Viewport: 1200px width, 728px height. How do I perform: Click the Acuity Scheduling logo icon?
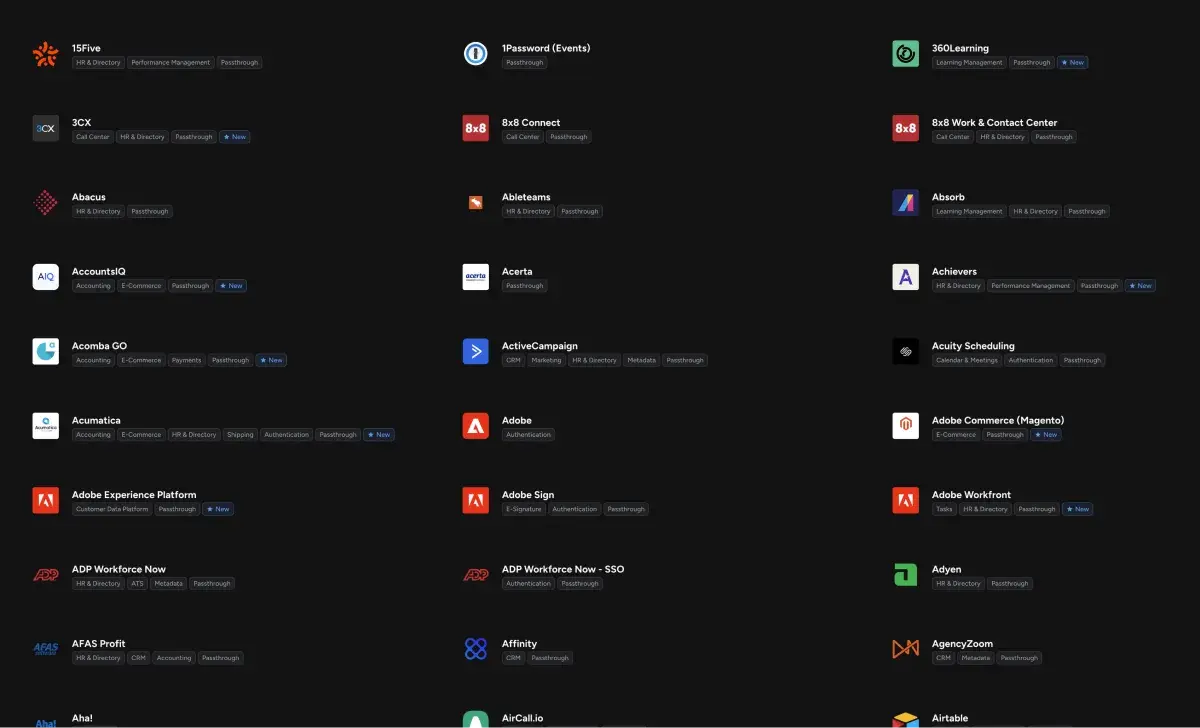tap(906, 351)
